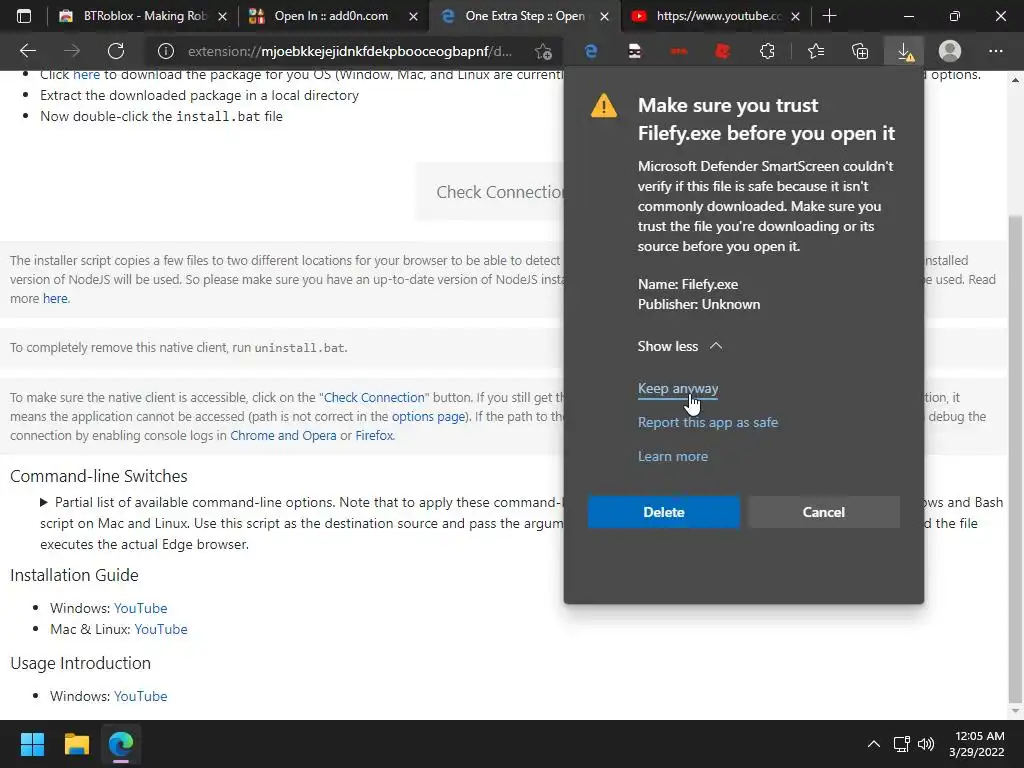
Task: Select the One Extra Step tab
Action: point(522,16)
